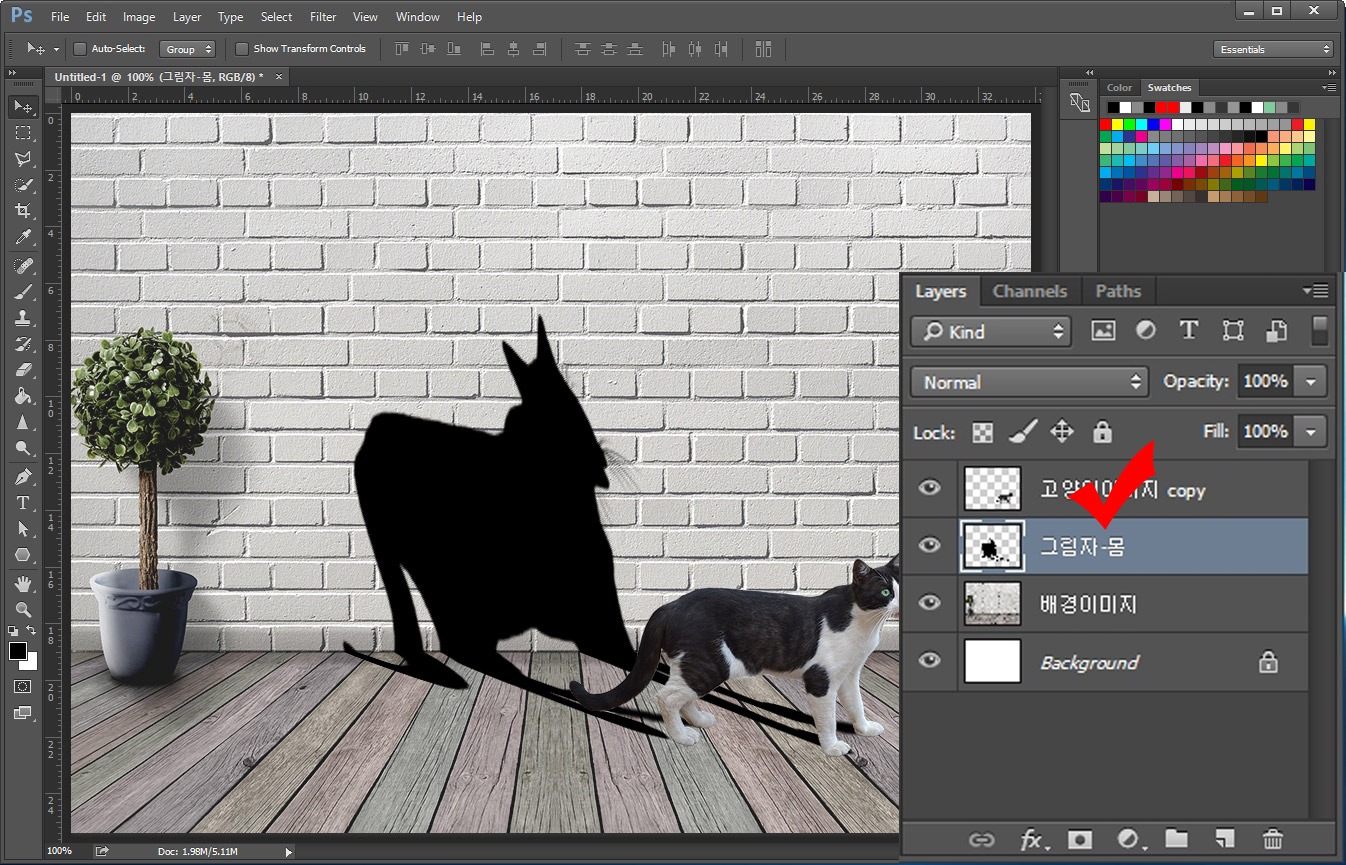Image resolution: width=1346 pixels, height=865 pixels.
Task: Add a layer mask
Action: (1079, 840)
